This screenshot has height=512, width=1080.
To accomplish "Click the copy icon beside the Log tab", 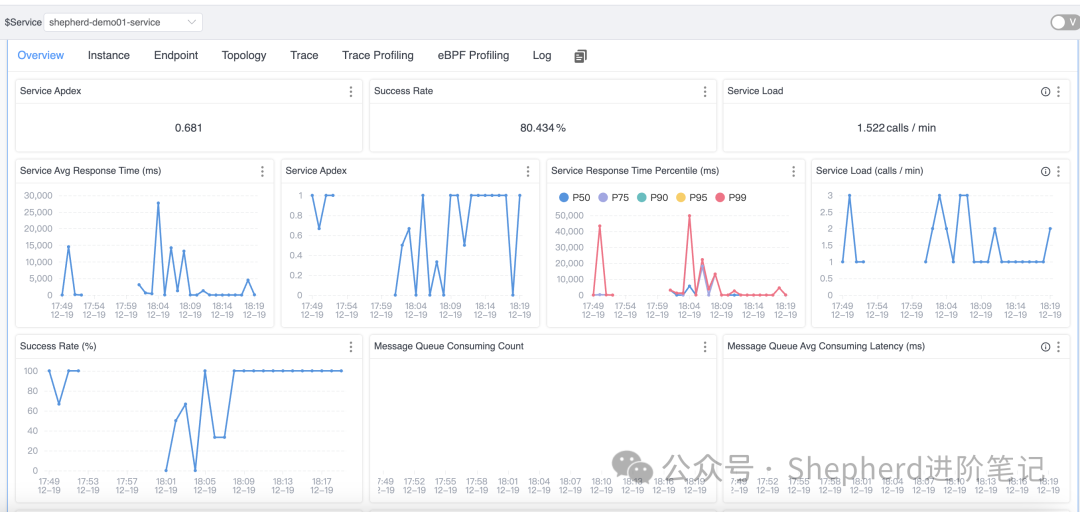I will tap(580, 56).
